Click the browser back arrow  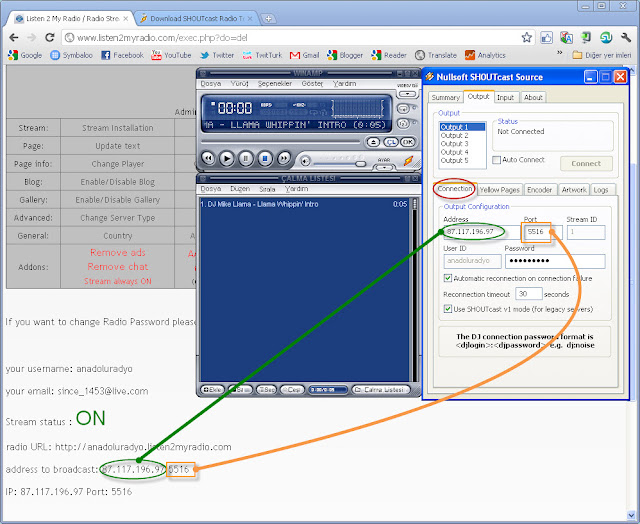14,38
